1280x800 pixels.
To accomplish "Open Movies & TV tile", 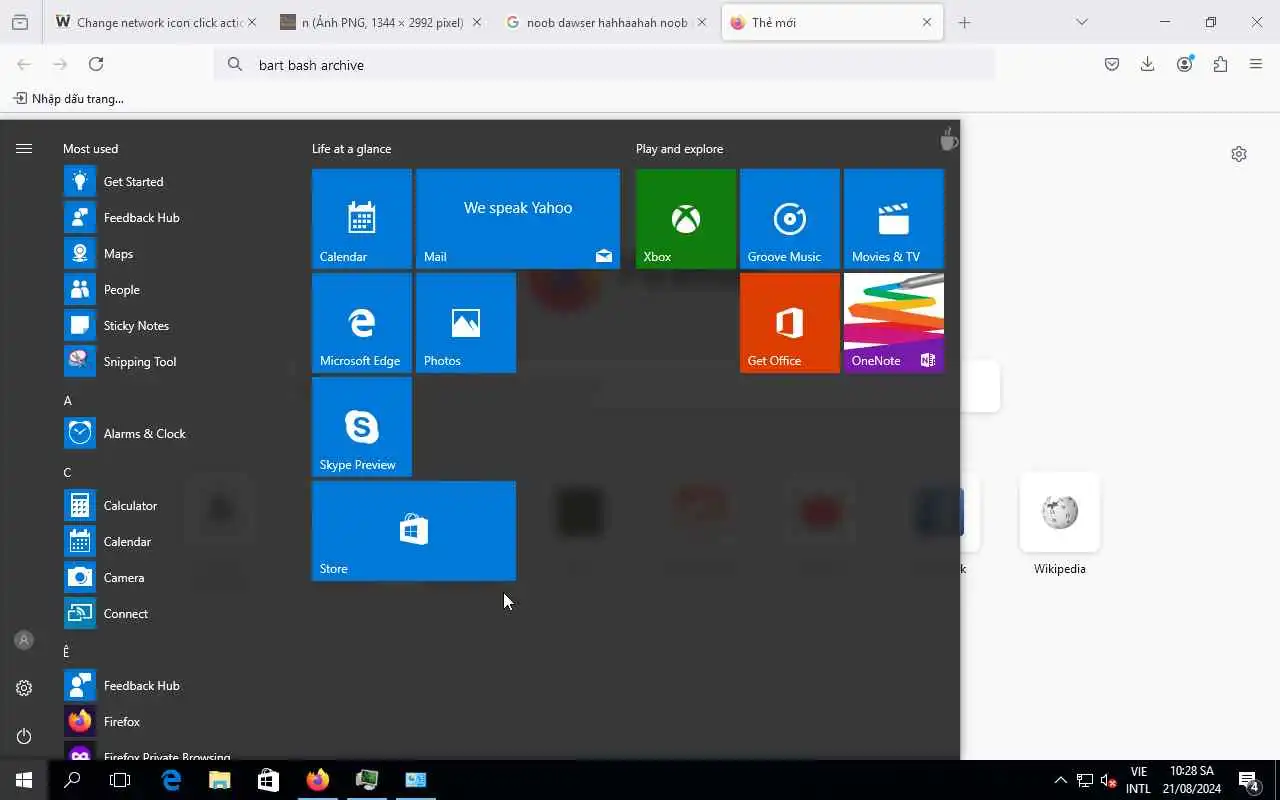I will coord(894,219).
